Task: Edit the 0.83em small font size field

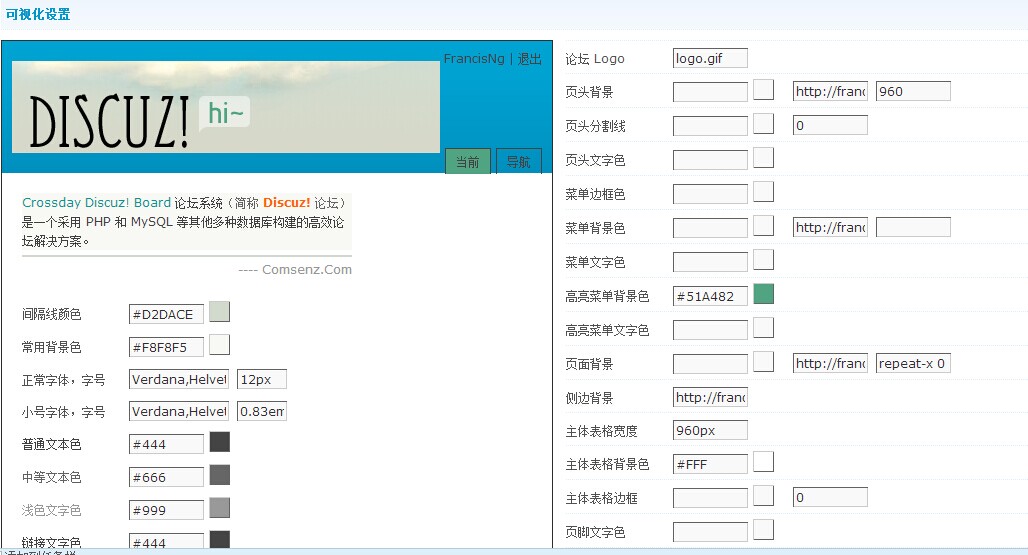Action: [x=262, y=411]
